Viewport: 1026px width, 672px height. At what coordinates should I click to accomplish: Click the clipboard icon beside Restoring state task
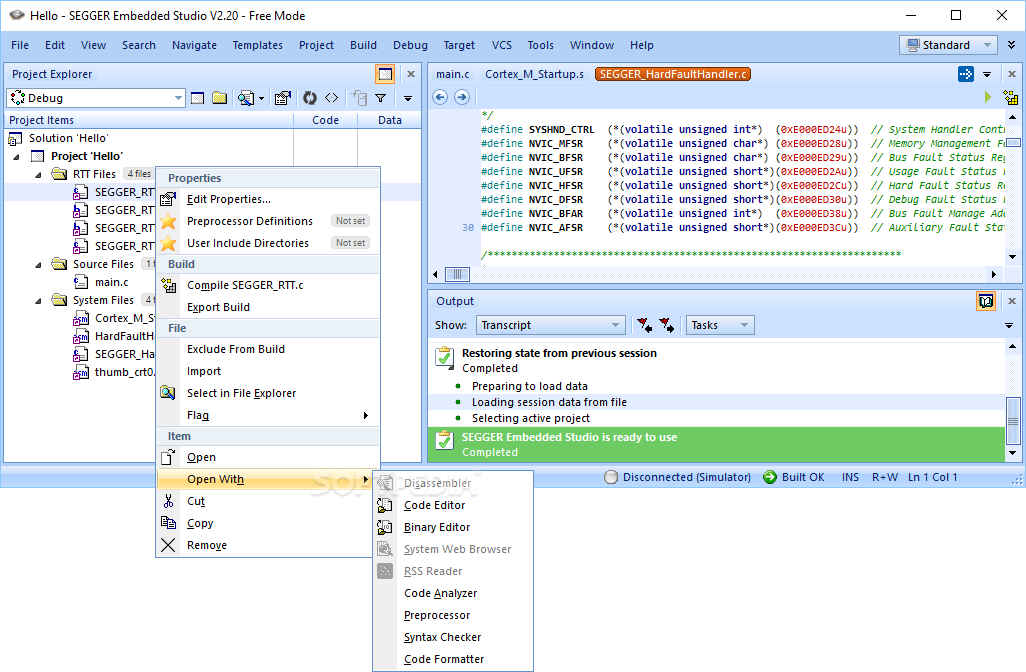coord(444,357)
